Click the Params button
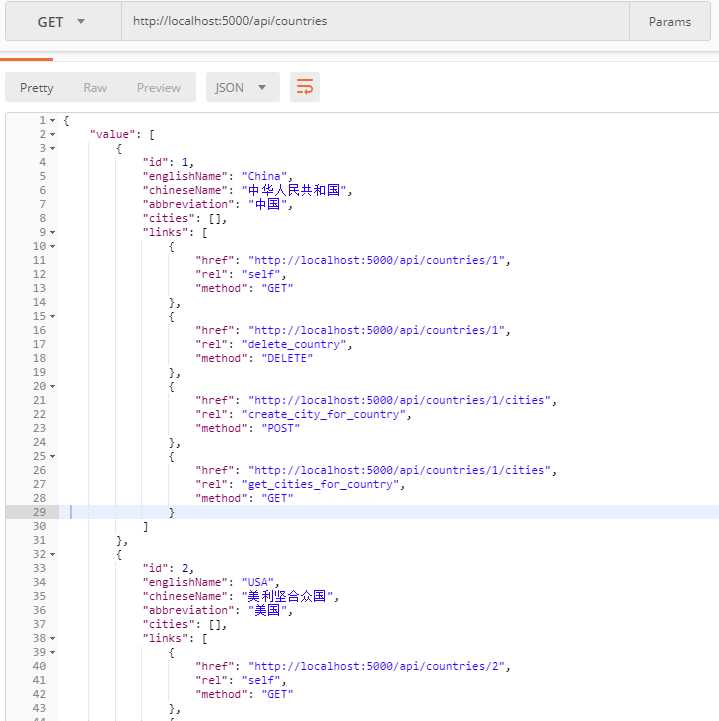Image resolution: width=719 pixels, height=721 pixels. pos(669,22)
